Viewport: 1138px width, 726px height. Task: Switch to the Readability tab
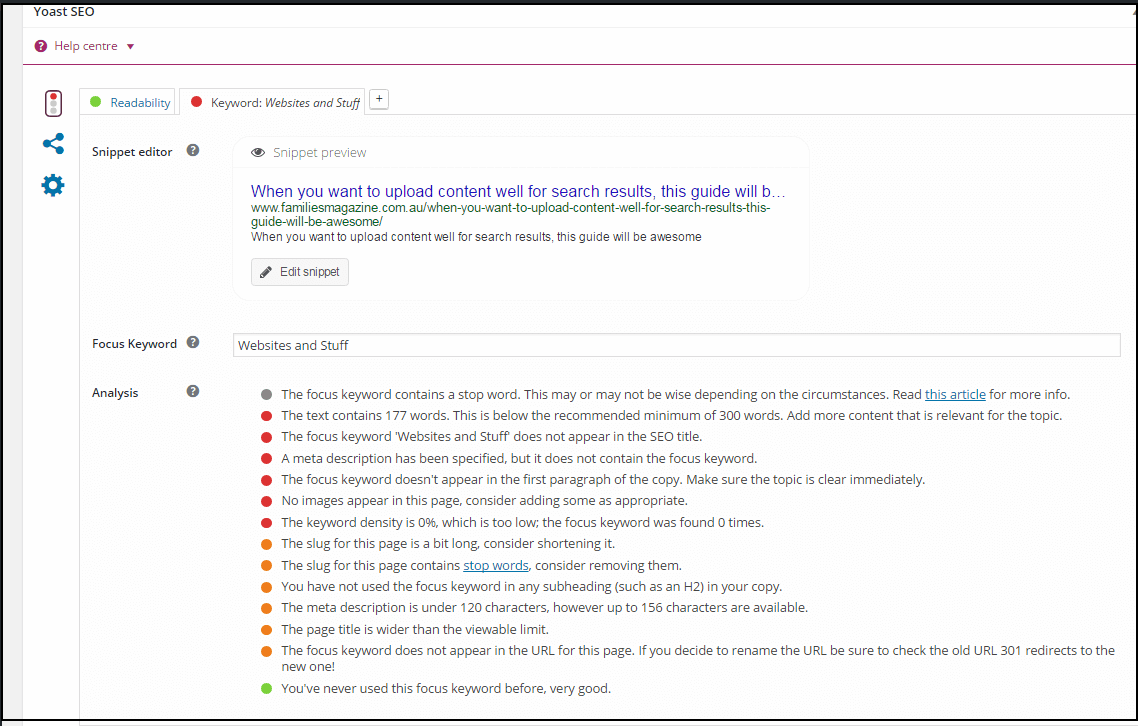point(127,102)
